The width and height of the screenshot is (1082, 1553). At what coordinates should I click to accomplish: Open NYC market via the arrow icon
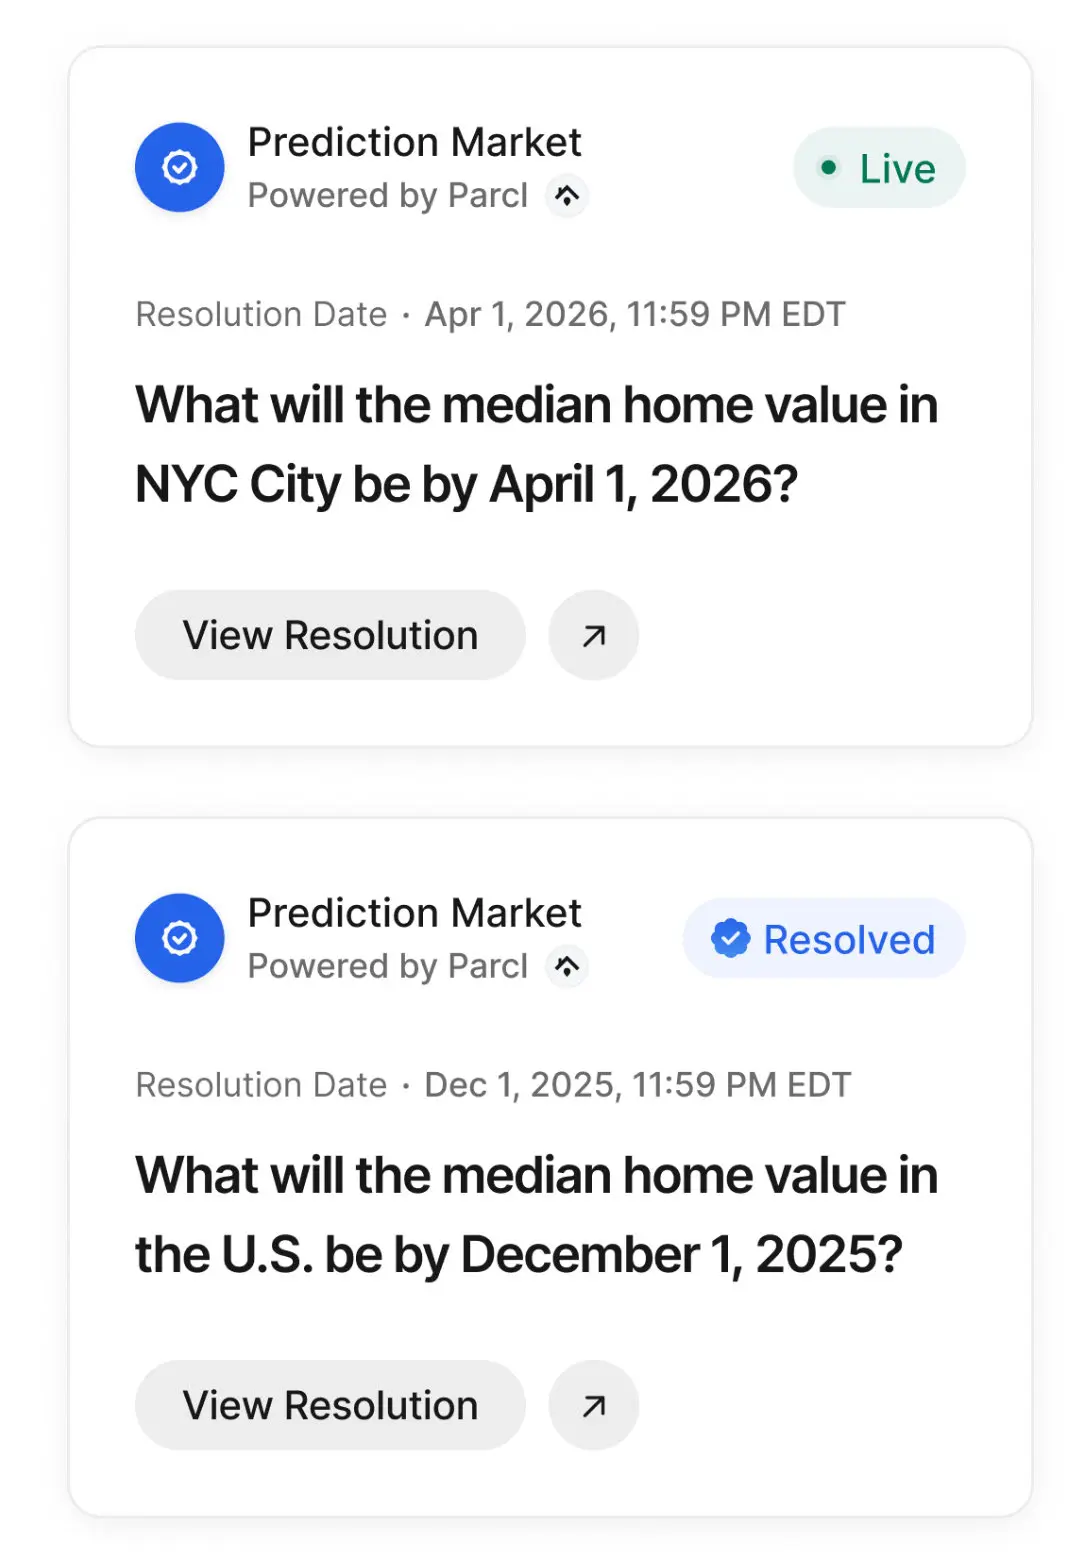pos(594,635)
